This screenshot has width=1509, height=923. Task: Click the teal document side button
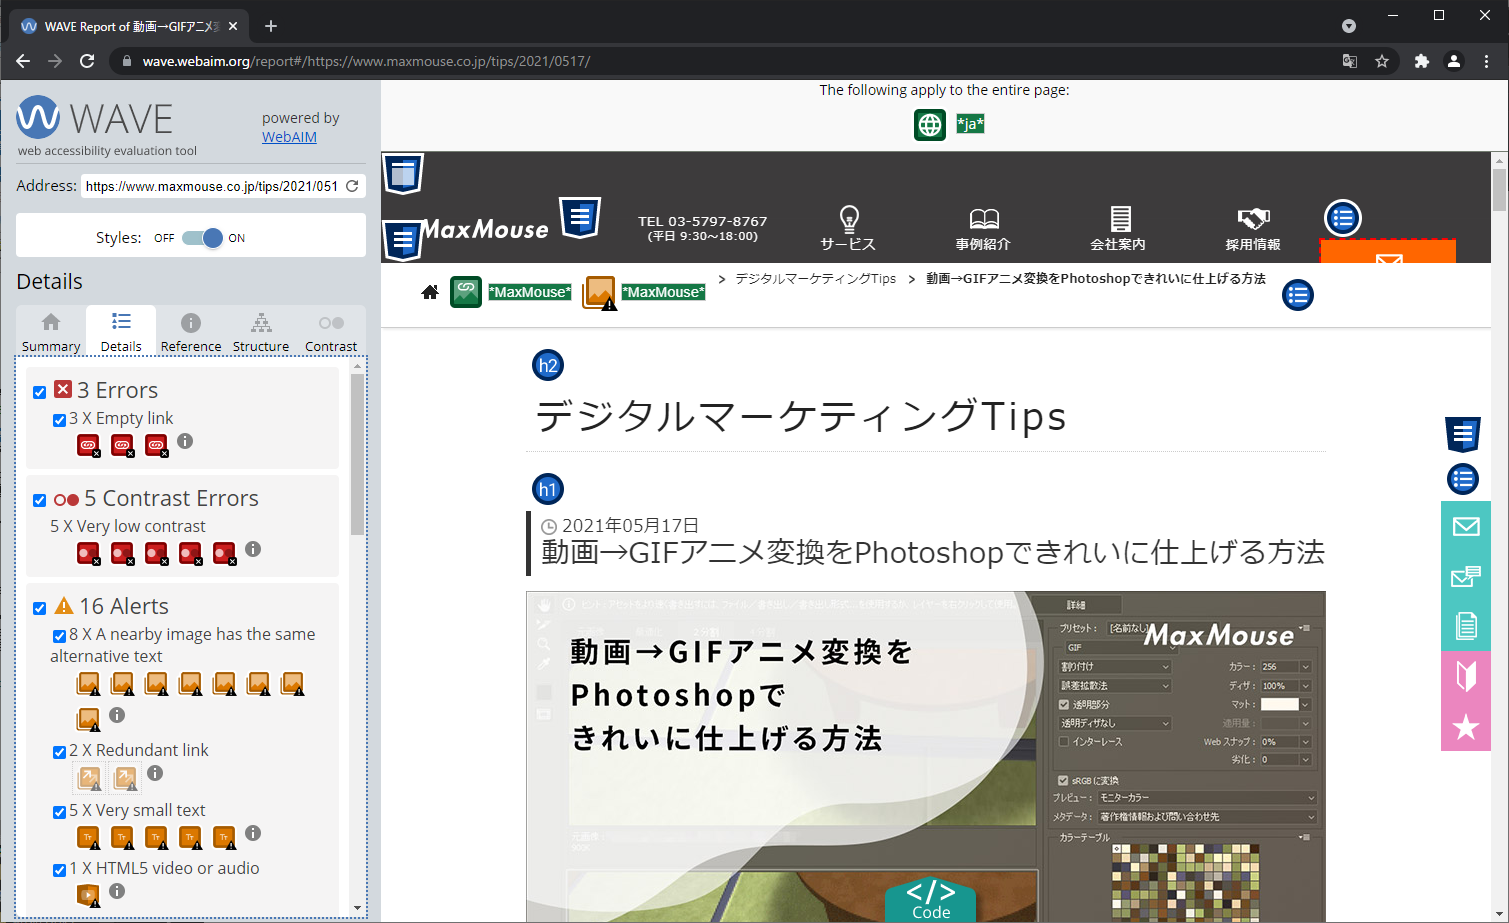click(1466, 627)
